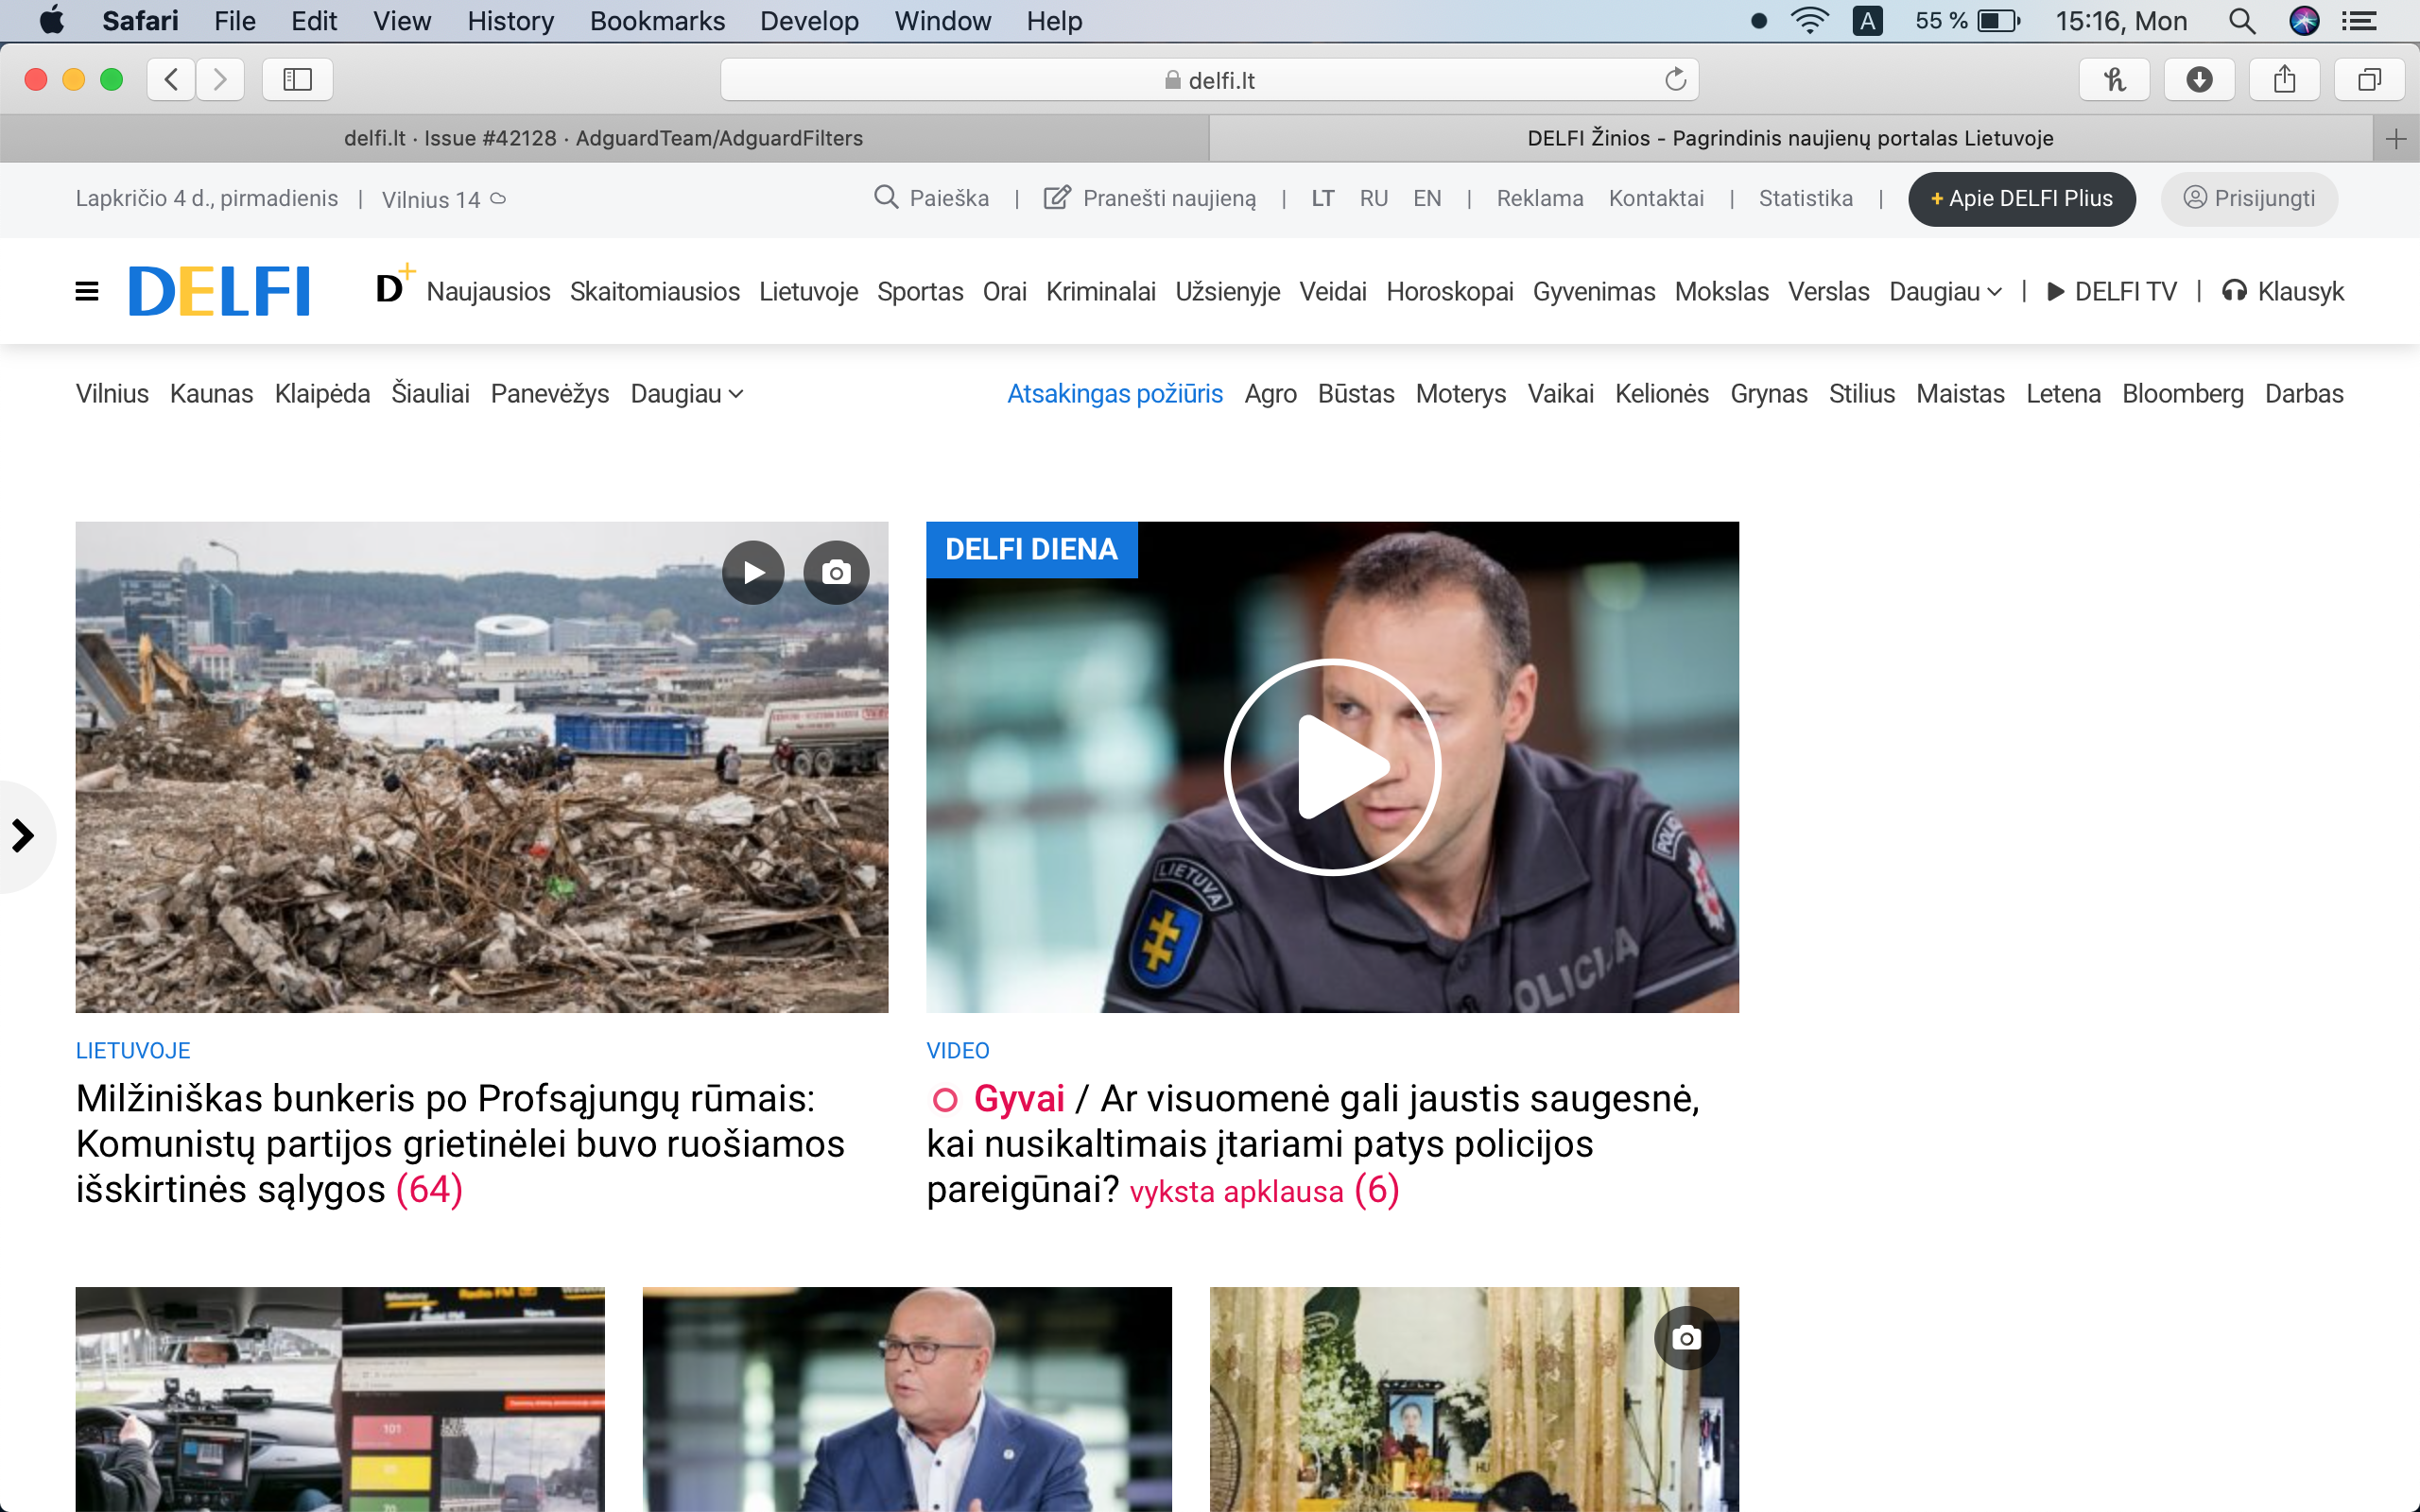Open the hamburger menu next to DELFI logo
Viewport: 2420px width, 1512px height.
point(86,291)
